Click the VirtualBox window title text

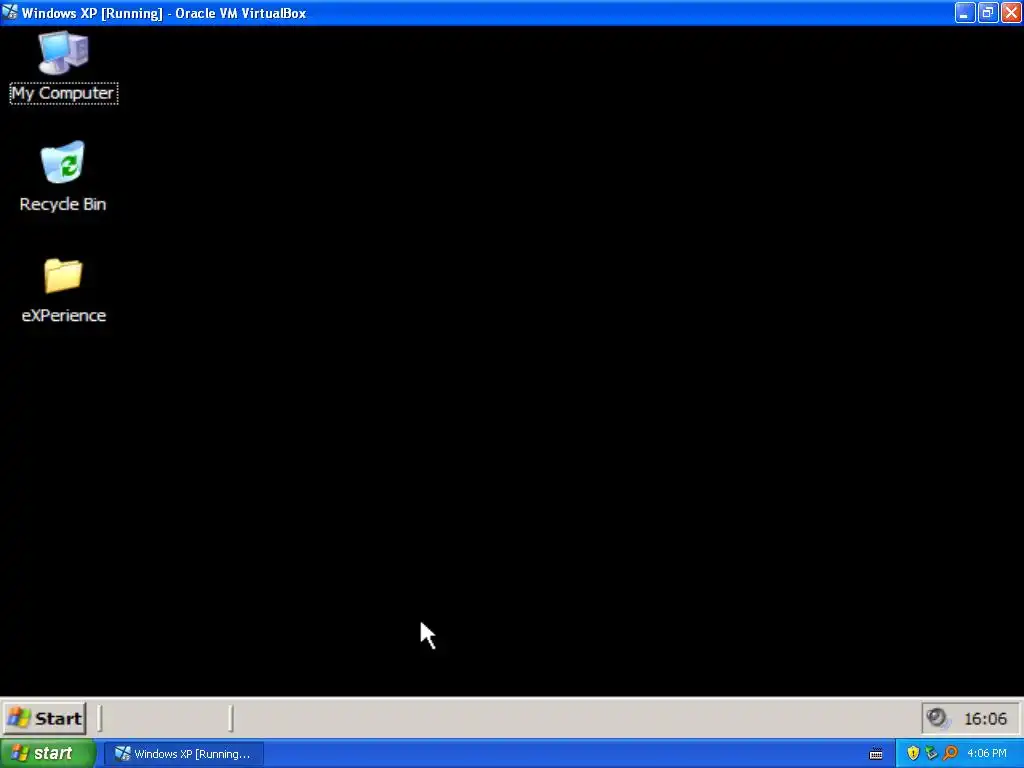point(164,13)
